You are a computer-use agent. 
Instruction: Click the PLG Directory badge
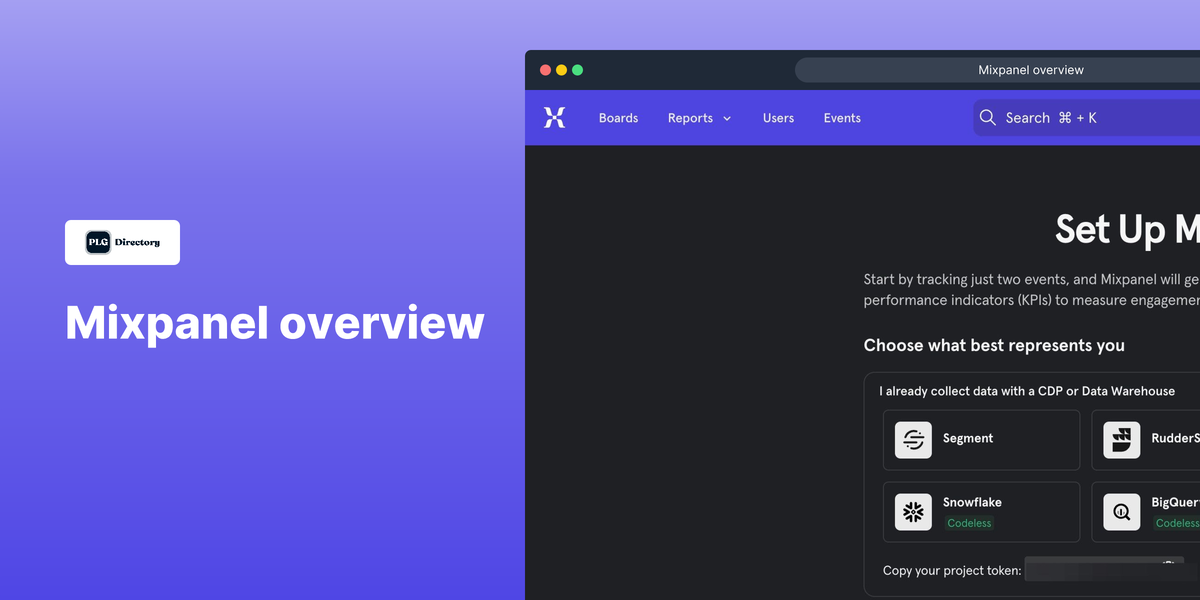[x=122, y=242]
